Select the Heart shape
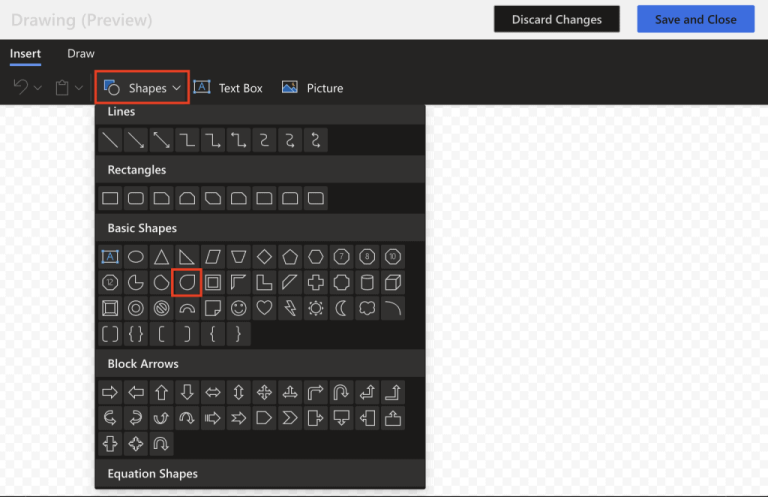The width and height of the screenshot is (768, 497). tap(264, 308)
